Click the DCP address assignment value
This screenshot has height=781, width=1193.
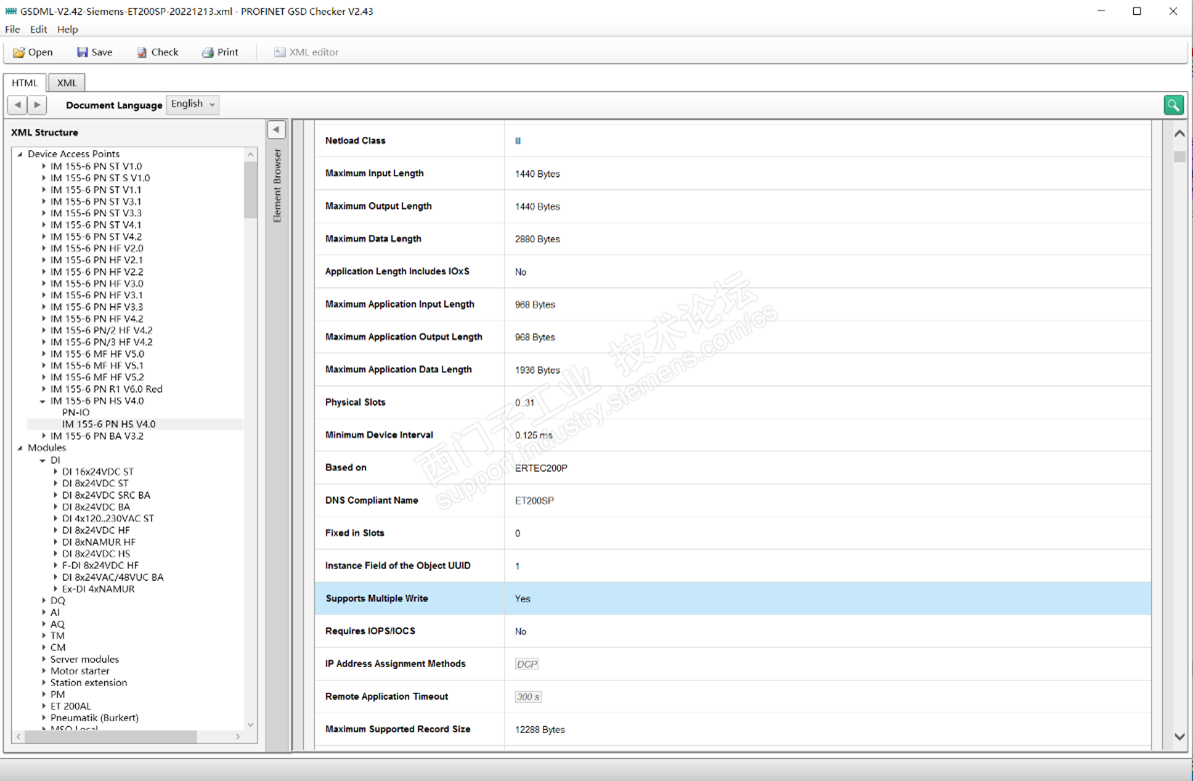tap(527, 665)
